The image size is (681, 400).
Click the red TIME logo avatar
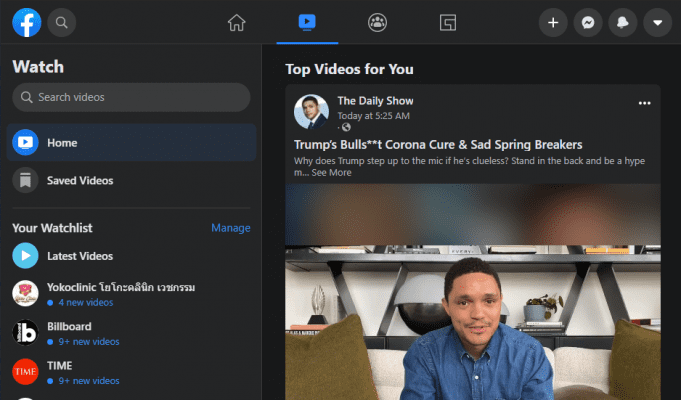pyautogui.click(x=25, y=372)
